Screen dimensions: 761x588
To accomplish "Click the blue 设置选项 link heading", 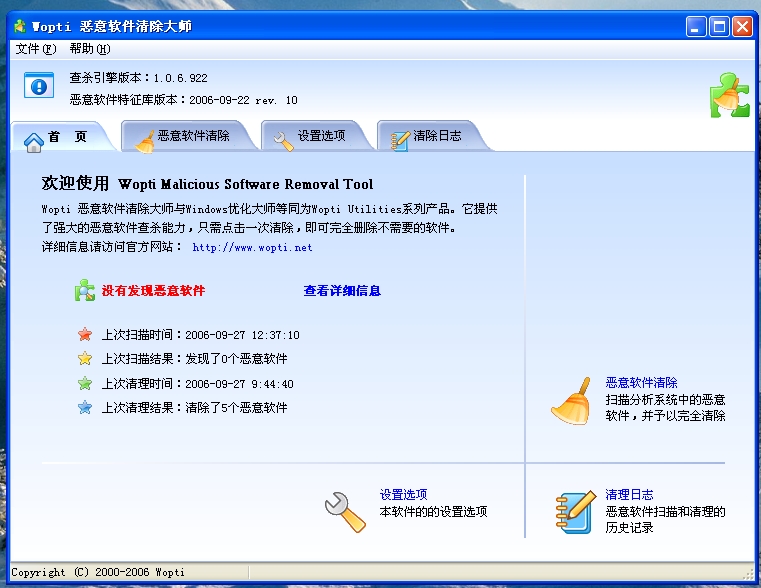I will 403,495.
